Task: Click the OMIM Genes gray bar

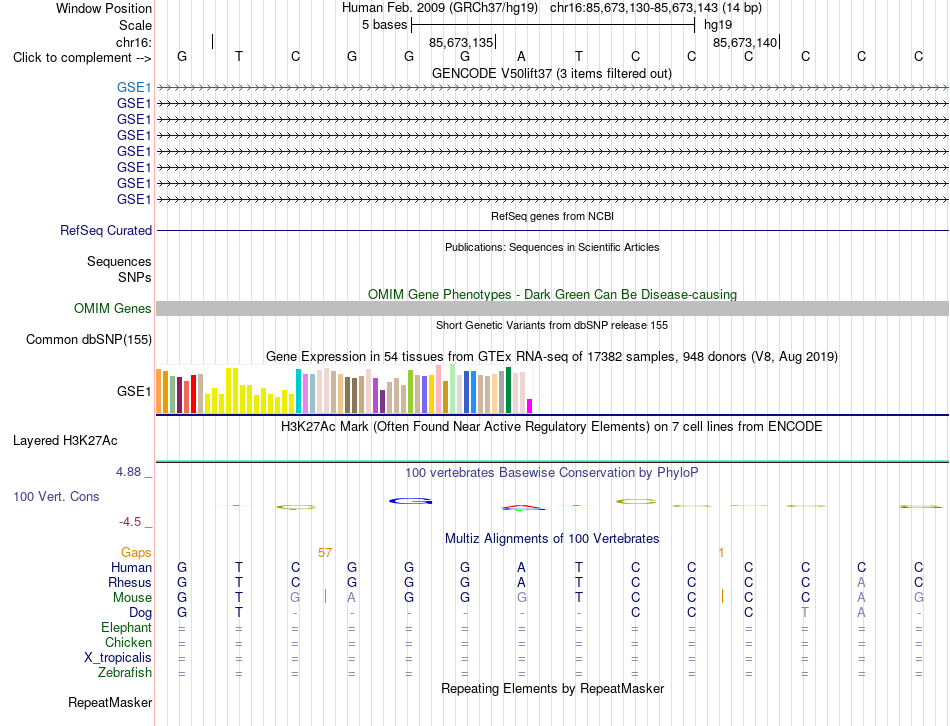Action: pyautogui.click(x=552, y=308)
